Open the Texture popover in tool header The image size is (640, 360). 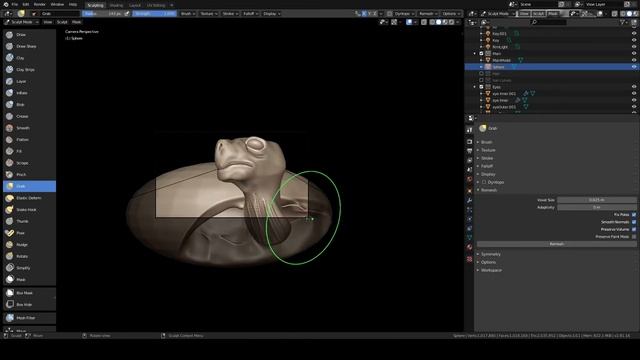[209, 13]
